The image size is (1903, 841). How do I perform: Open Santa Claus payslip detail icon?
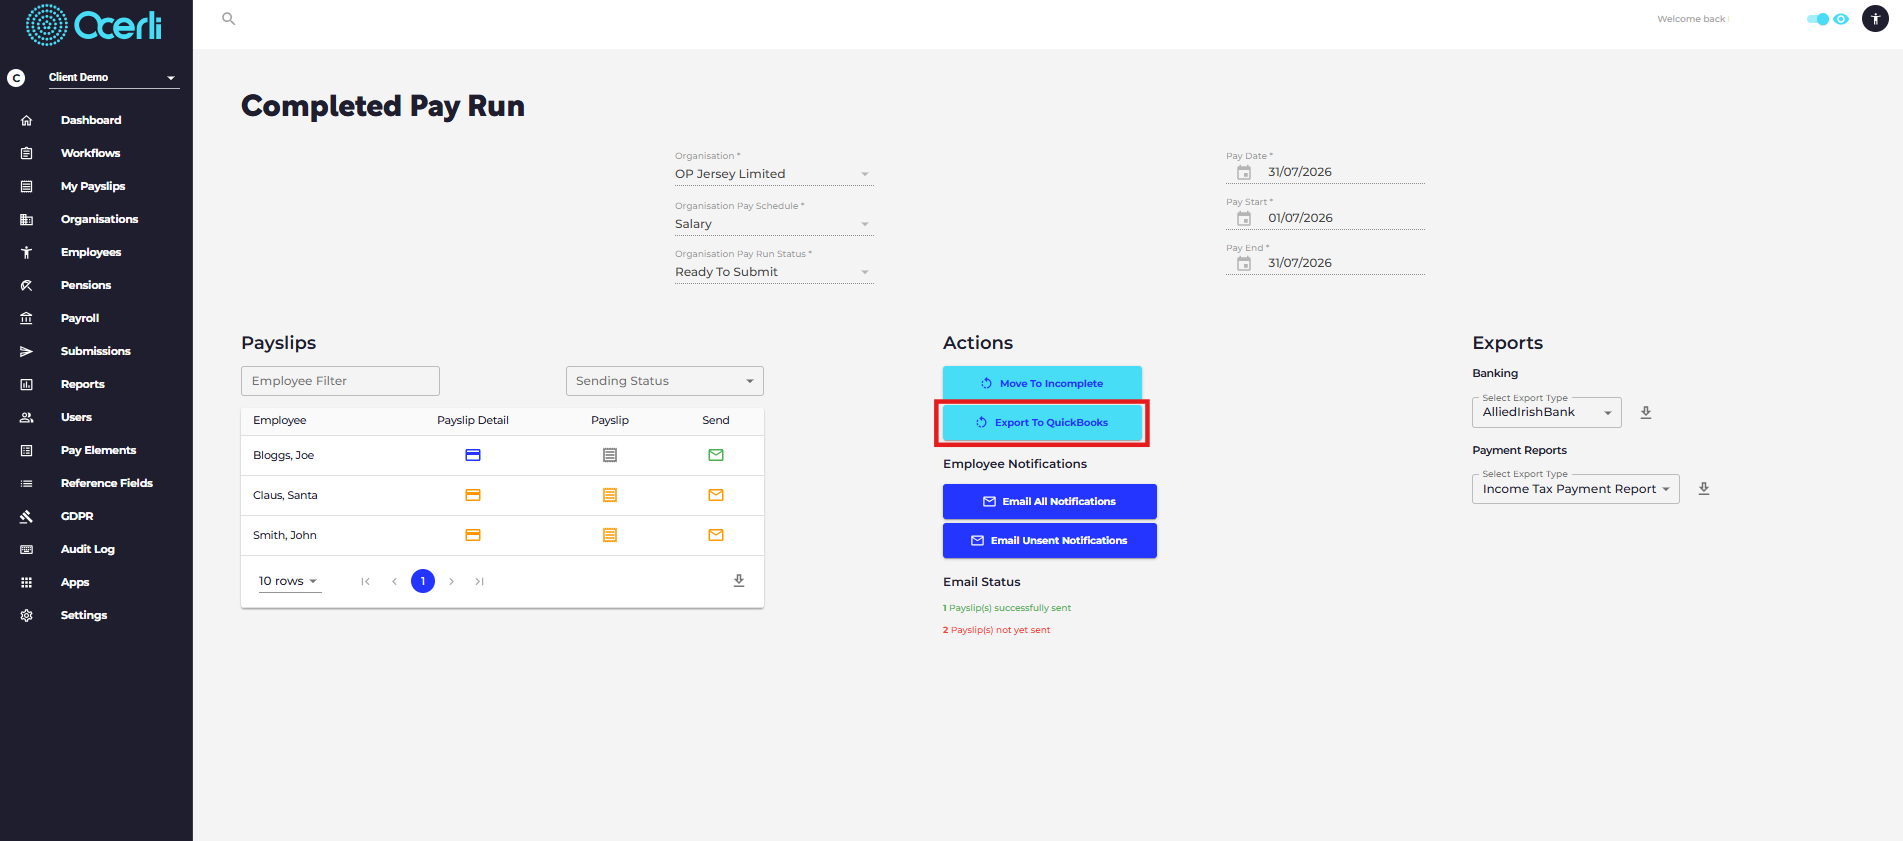click(x=473, y=495)
